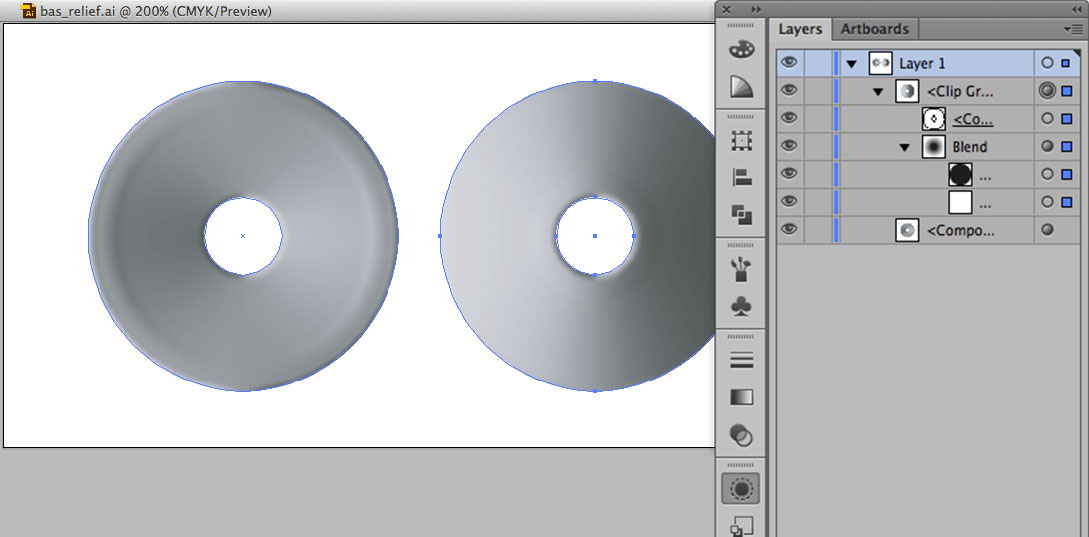Click the Clip Group thumbnail

click(x=907, y=91)
